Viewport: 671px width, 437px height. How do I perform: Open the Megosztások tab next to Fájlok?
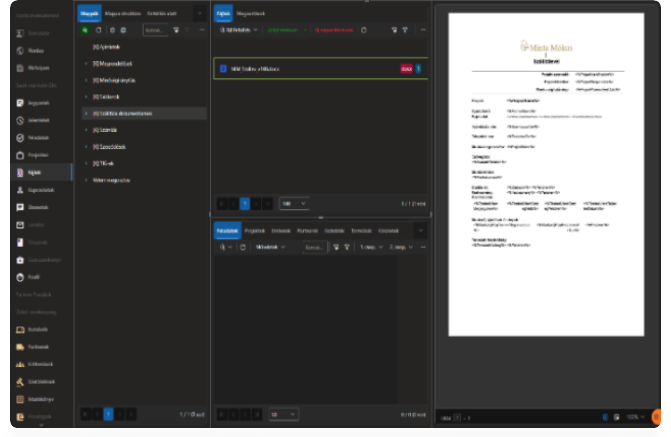(250, 14)
